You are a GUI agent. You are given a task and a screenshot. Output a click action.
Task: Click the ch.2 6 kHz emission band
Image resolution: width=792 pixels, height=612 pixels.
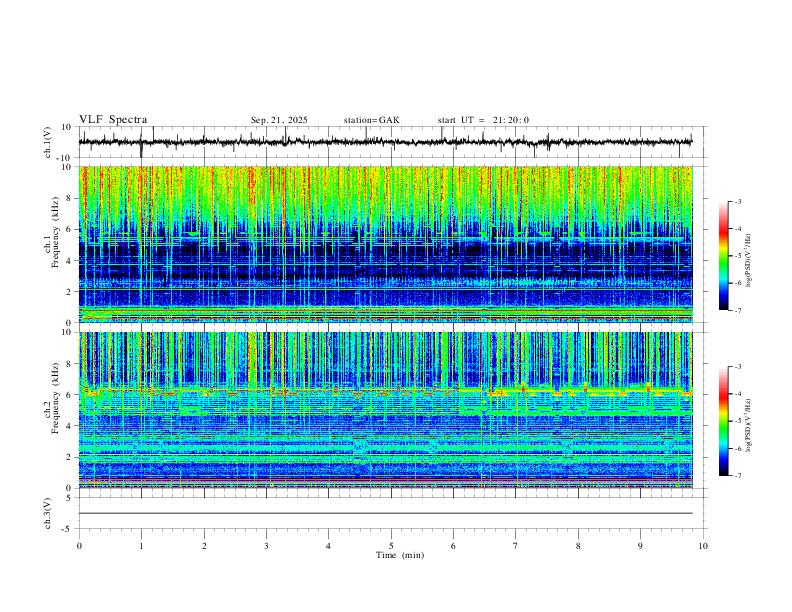click(x=385, y=391)
